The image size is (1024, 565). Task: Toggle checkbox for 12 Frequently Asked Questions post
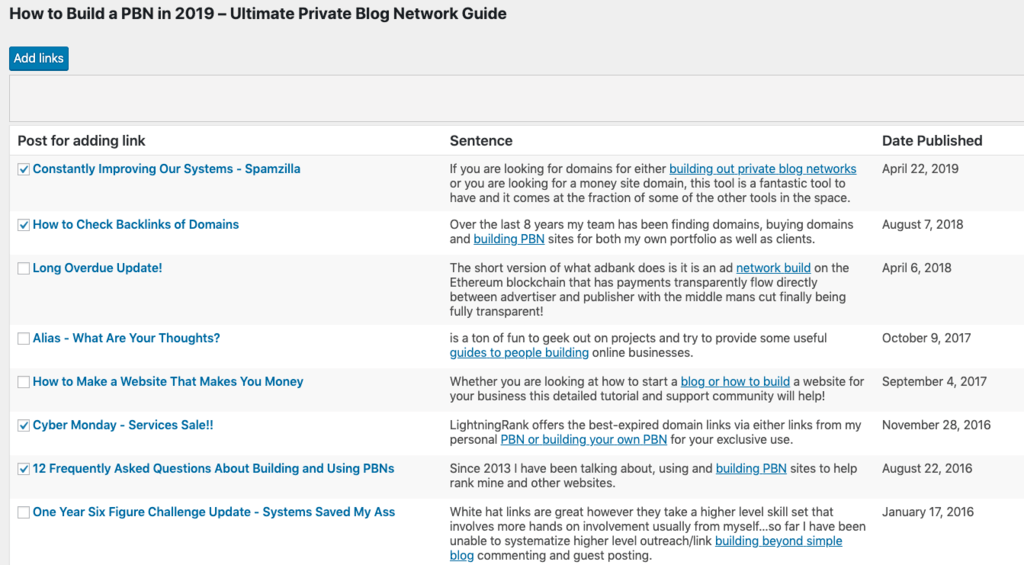[x=24, y=469]
